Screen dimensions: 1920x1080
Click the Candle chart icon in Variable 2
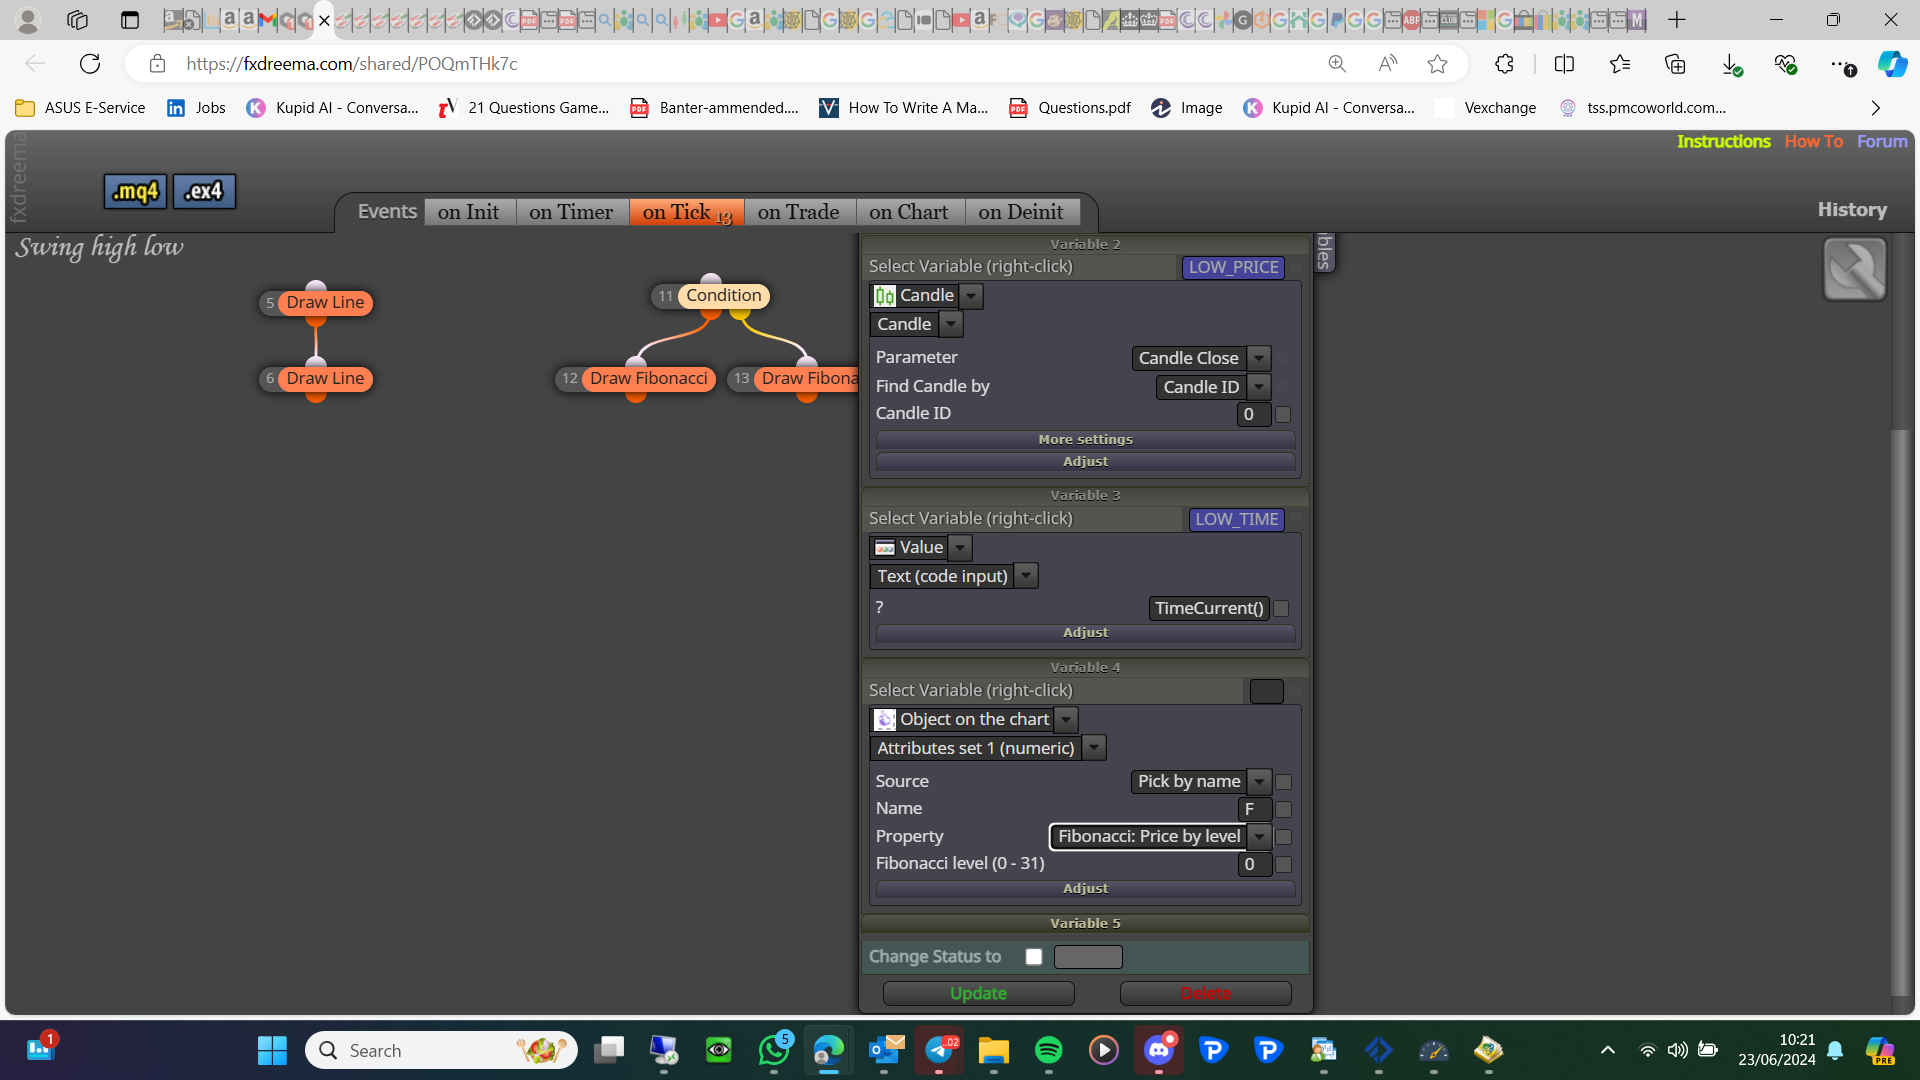click(884, 296)
